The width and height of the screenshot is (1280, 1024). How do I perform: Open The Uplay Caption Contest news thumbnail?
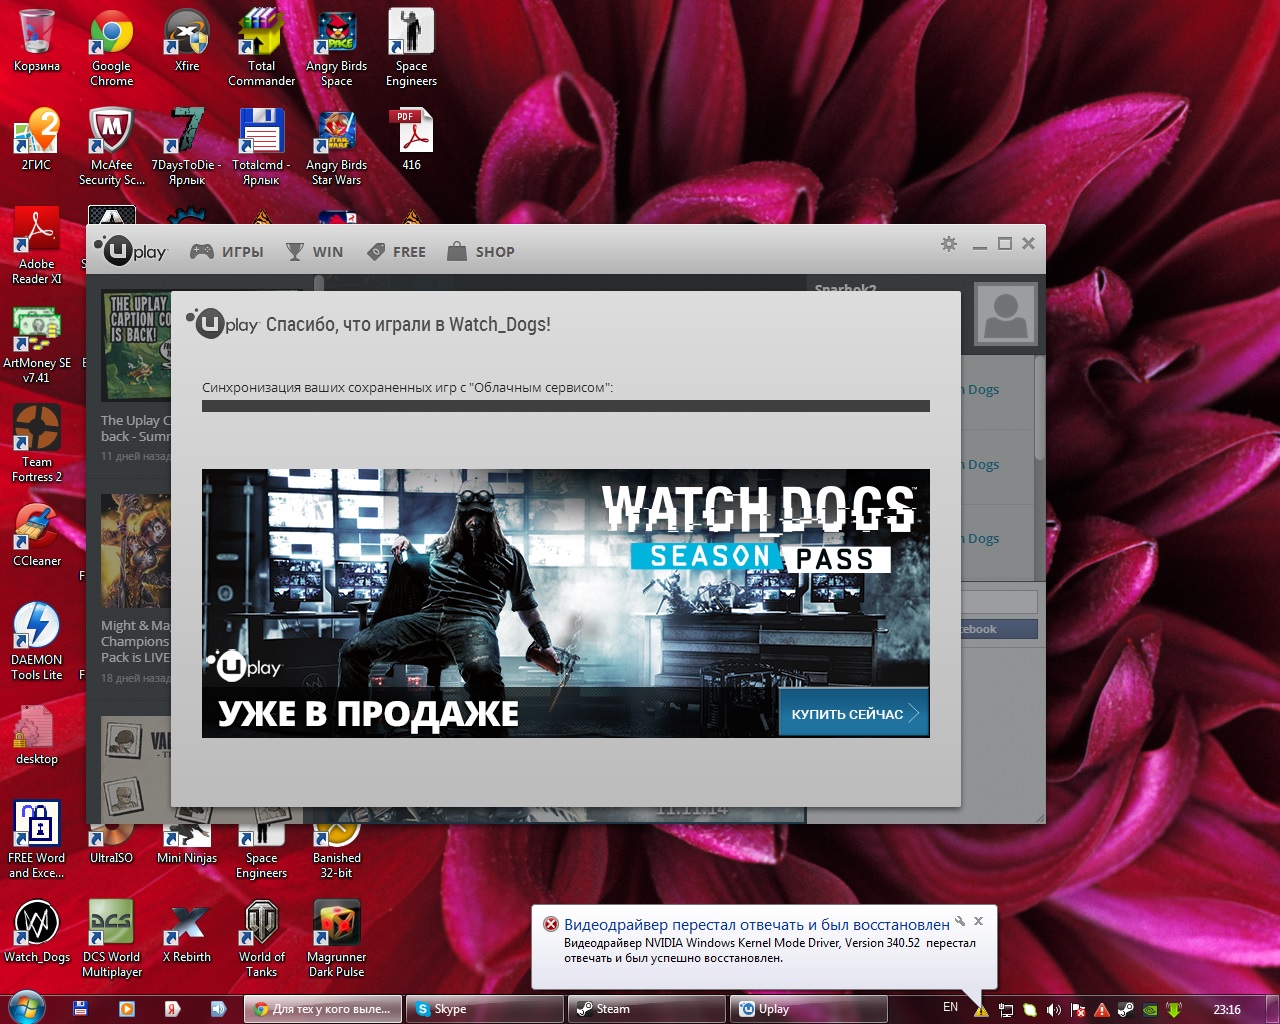(136, 346)
